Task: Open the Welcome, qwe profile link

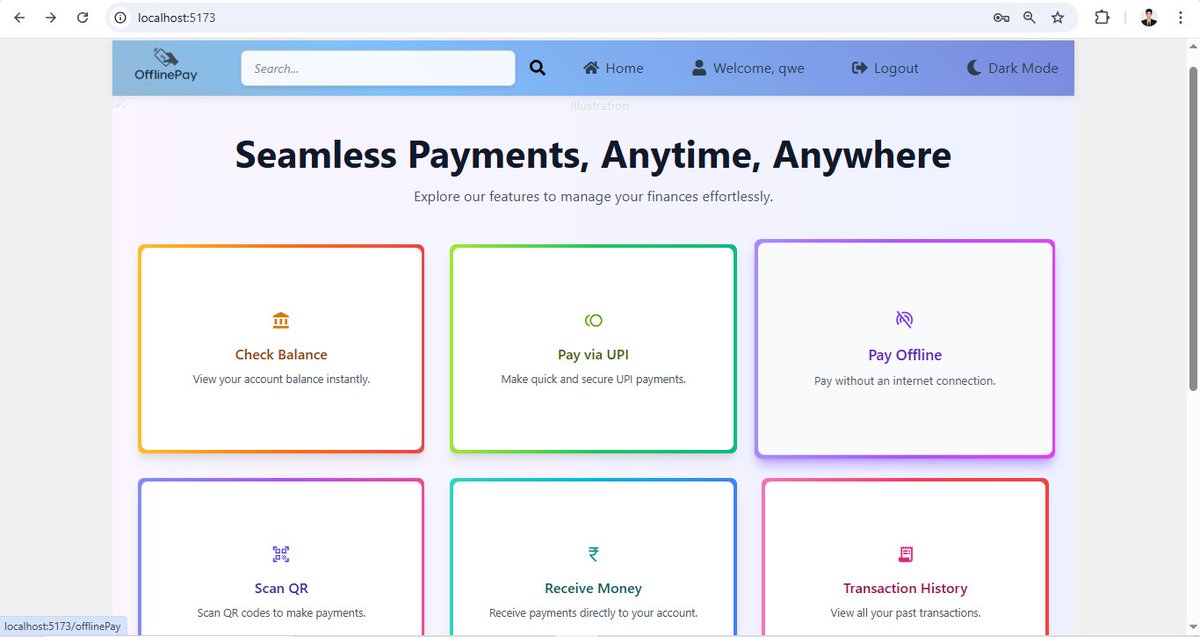Action: click(x=748, y=68)
